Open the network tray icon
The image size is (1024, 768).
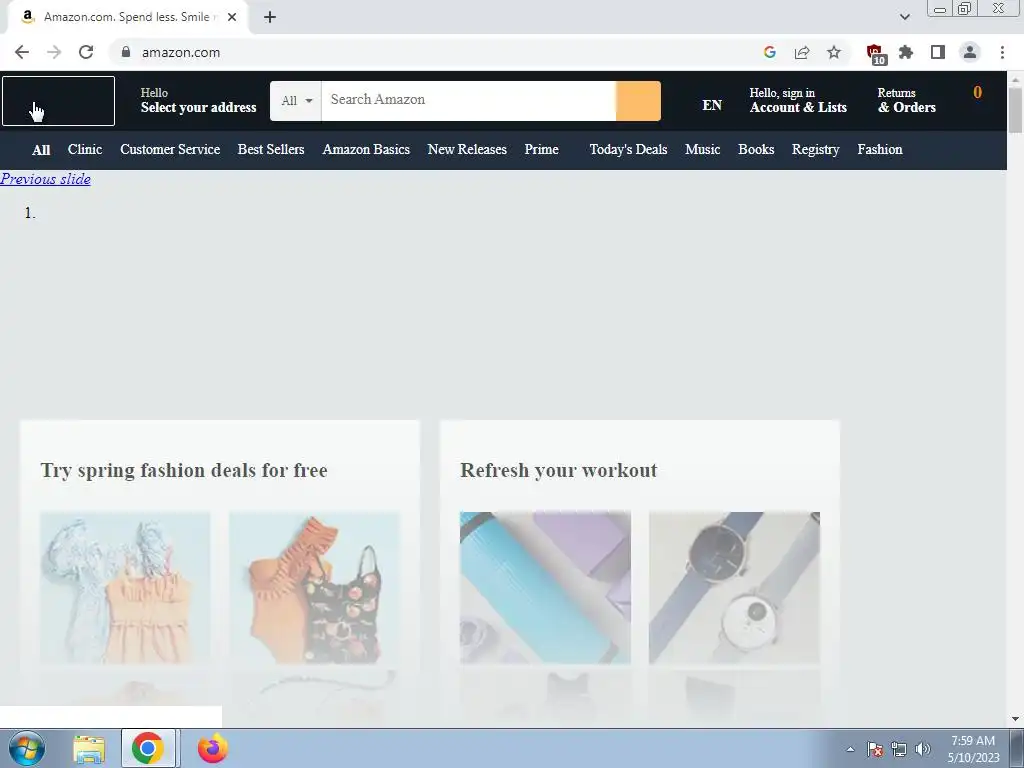[x=899, y=749]
